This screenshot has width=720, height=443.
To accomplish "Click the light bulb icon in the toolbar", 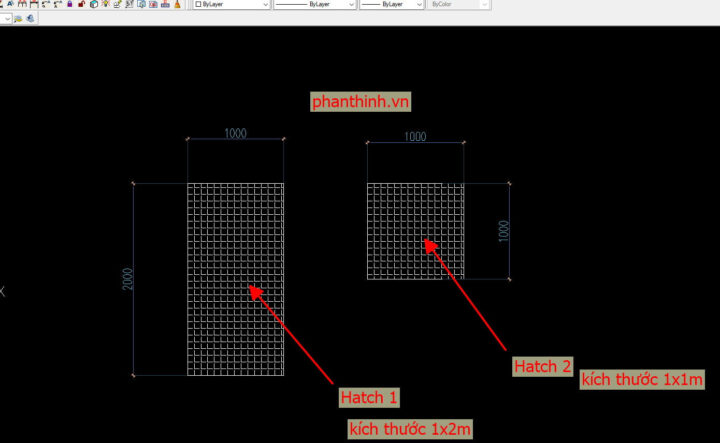I will pos(106,4).
